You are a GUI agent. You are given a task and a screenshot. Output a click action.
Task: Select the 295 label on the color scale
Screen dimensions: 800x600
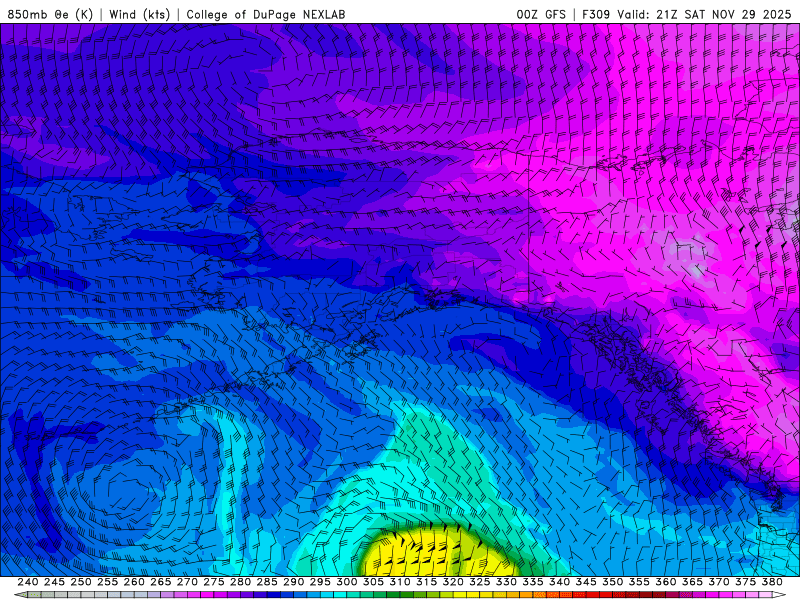(320, 582)
